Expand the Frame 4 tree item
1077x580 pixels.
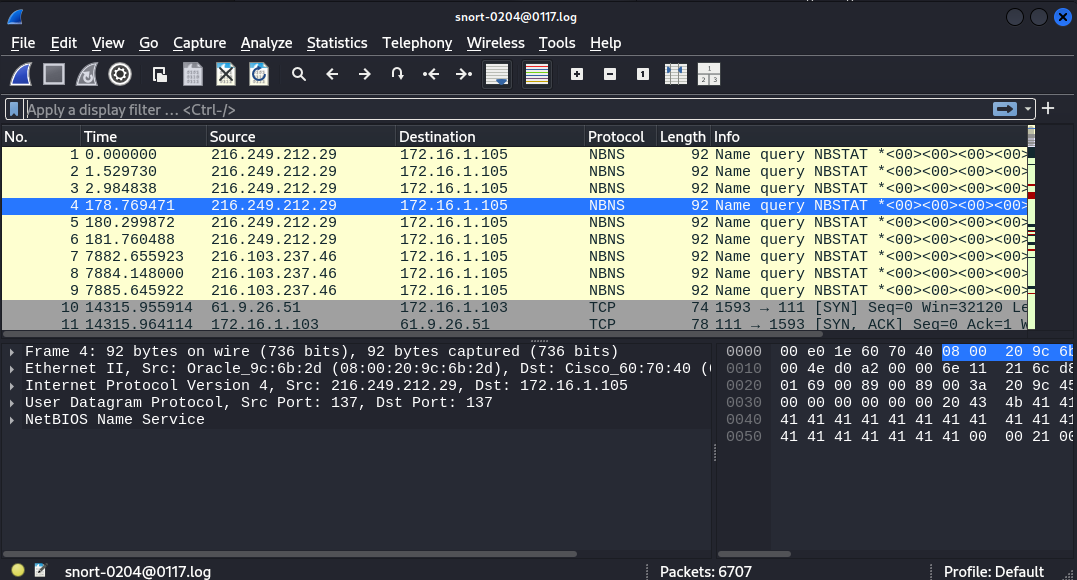(x=12, y=352)
